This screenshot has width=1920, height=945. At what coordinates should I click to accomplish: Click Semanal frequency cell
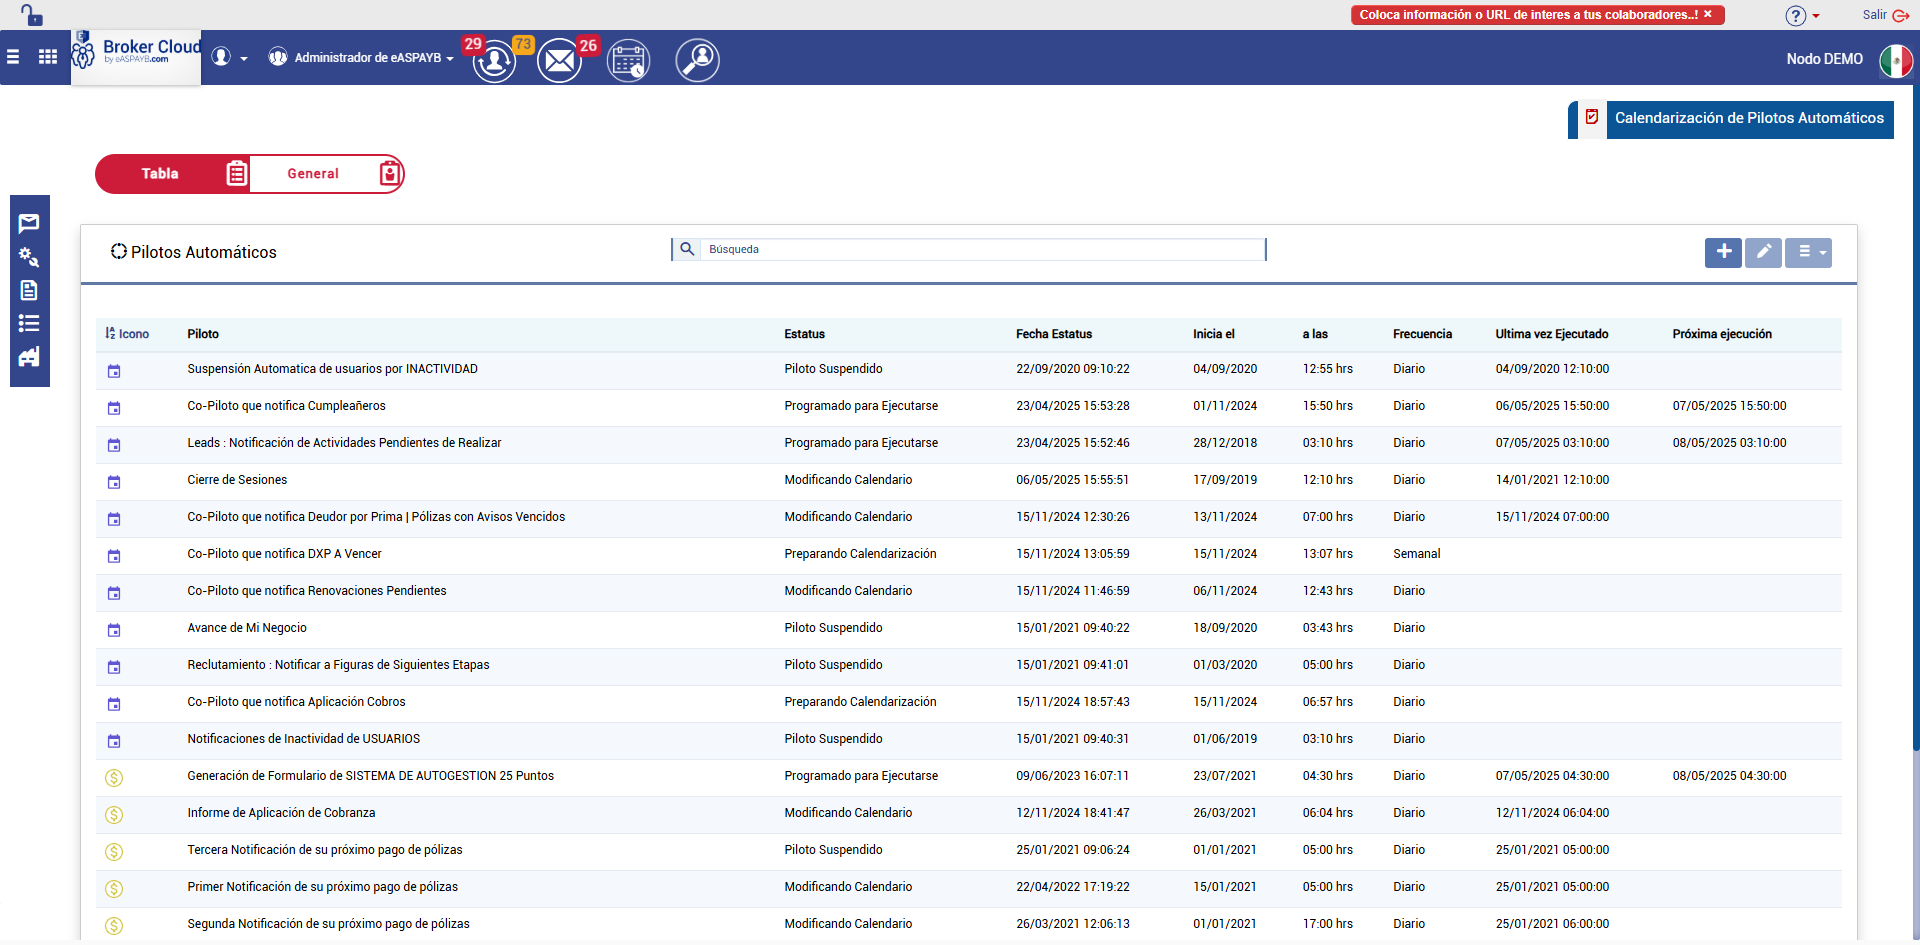point(1417,554)
